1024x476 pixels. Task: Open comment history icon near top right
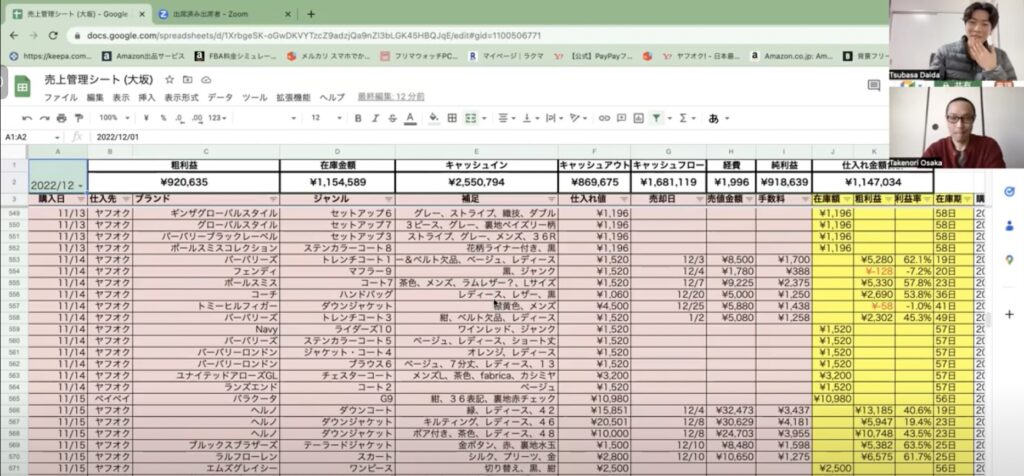873,85
